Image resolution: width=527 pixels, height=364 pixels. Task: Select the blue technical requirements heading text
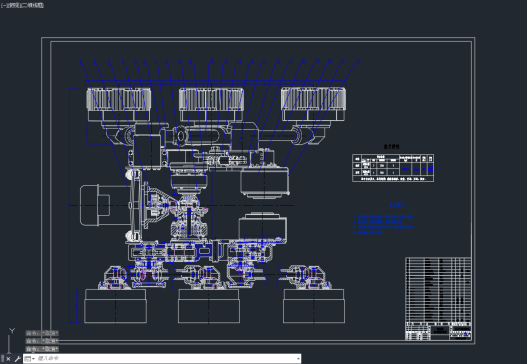pyautogui.click(x=397, y=205)
